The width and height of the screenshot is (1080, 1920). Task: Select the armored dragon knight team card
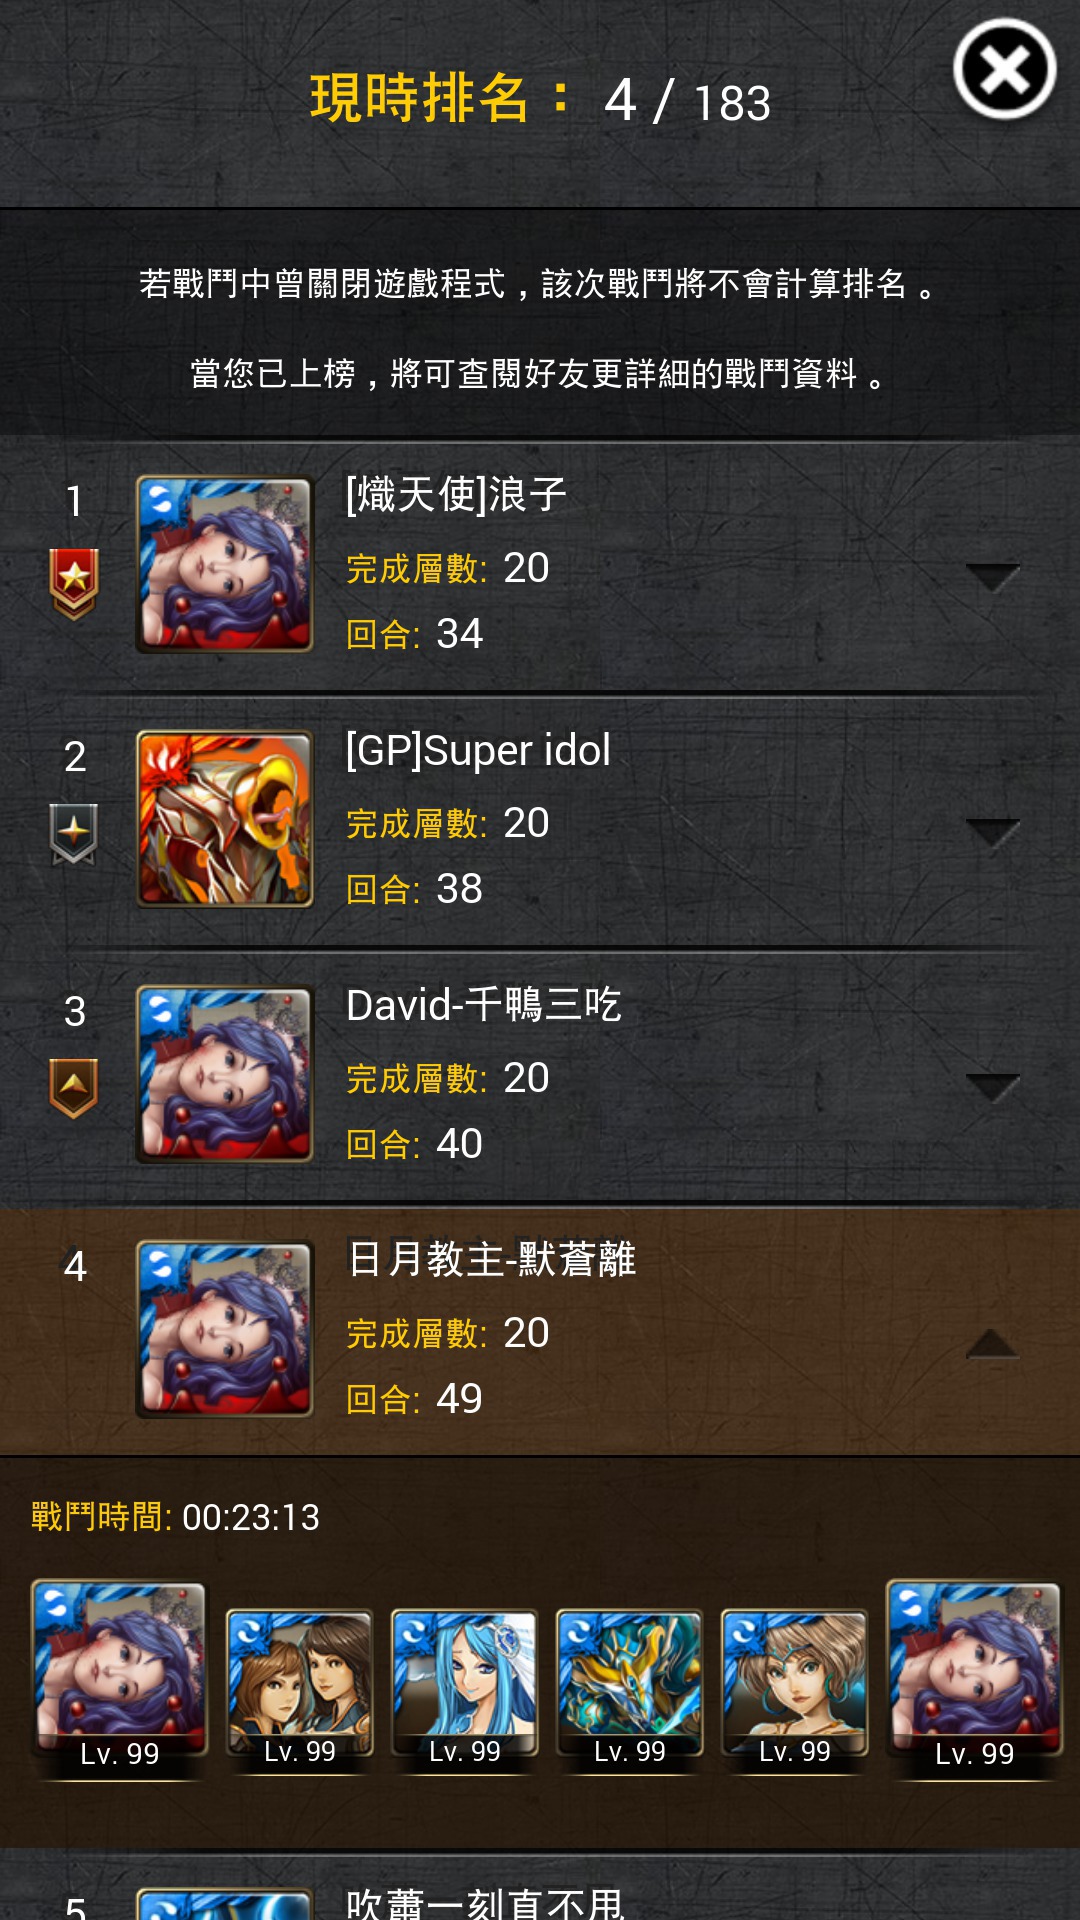pos(629,1690)
